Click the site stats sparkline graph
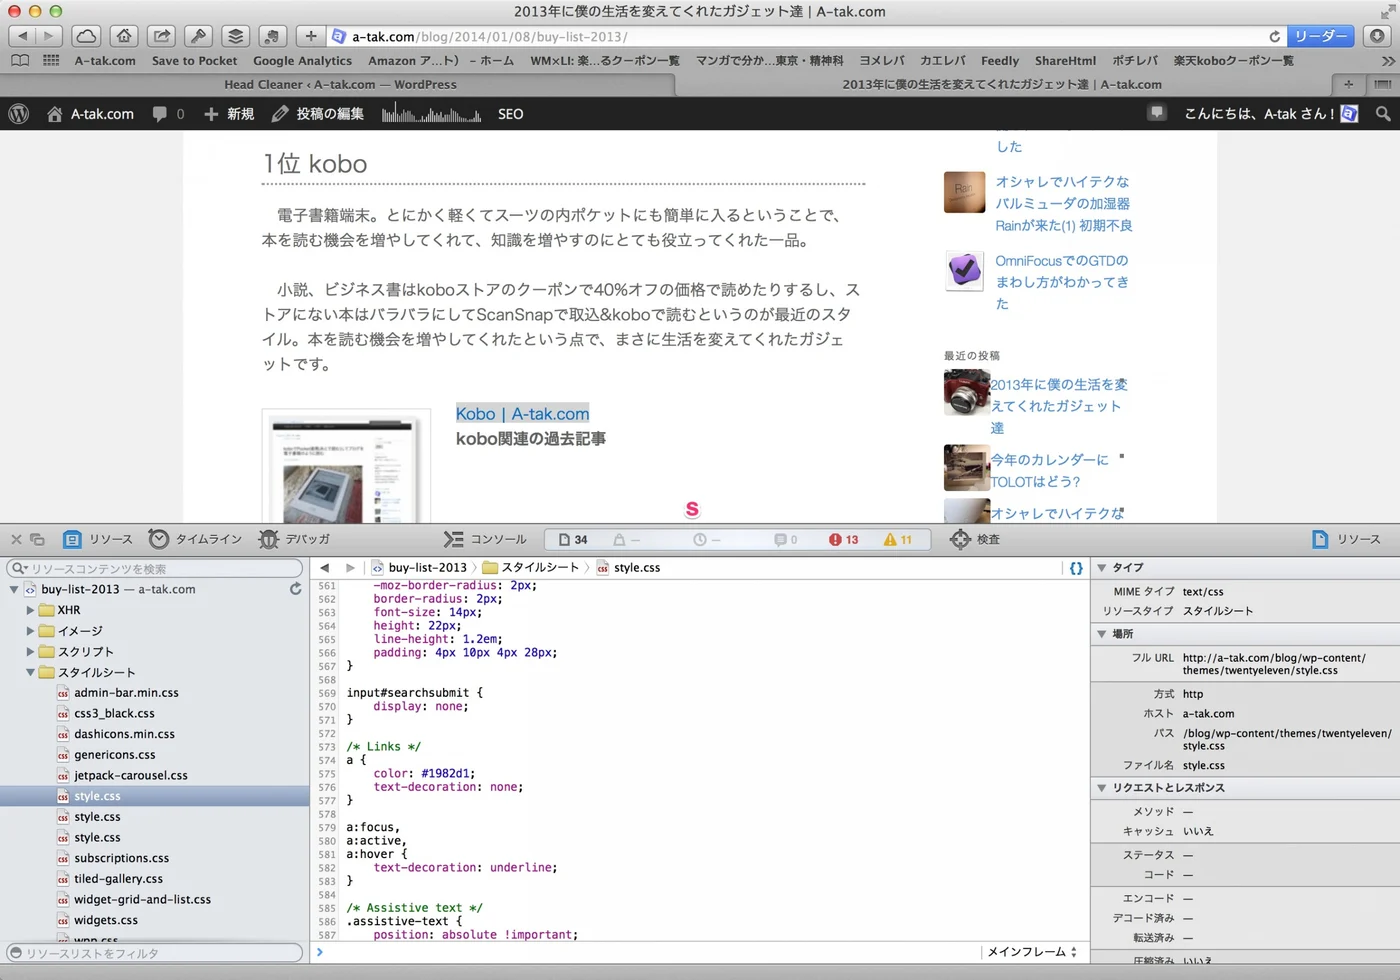The height and width of the screenshot is (980, 1400). (431, 114)
